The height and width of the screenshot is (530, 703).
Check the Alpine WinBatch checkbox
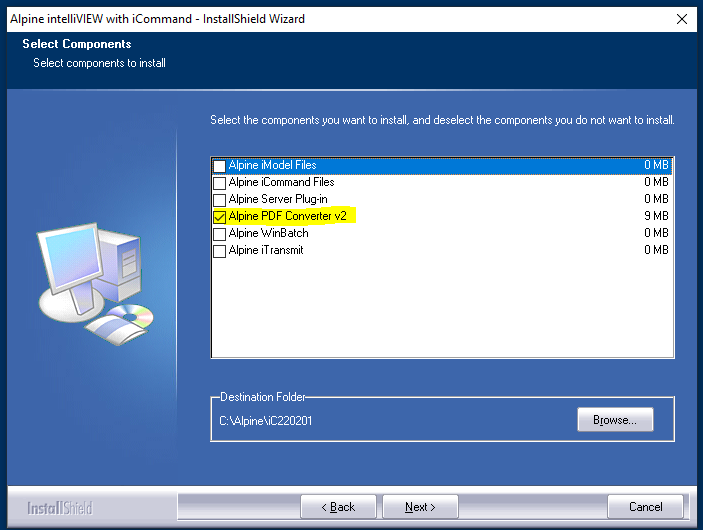pos(219,234)
